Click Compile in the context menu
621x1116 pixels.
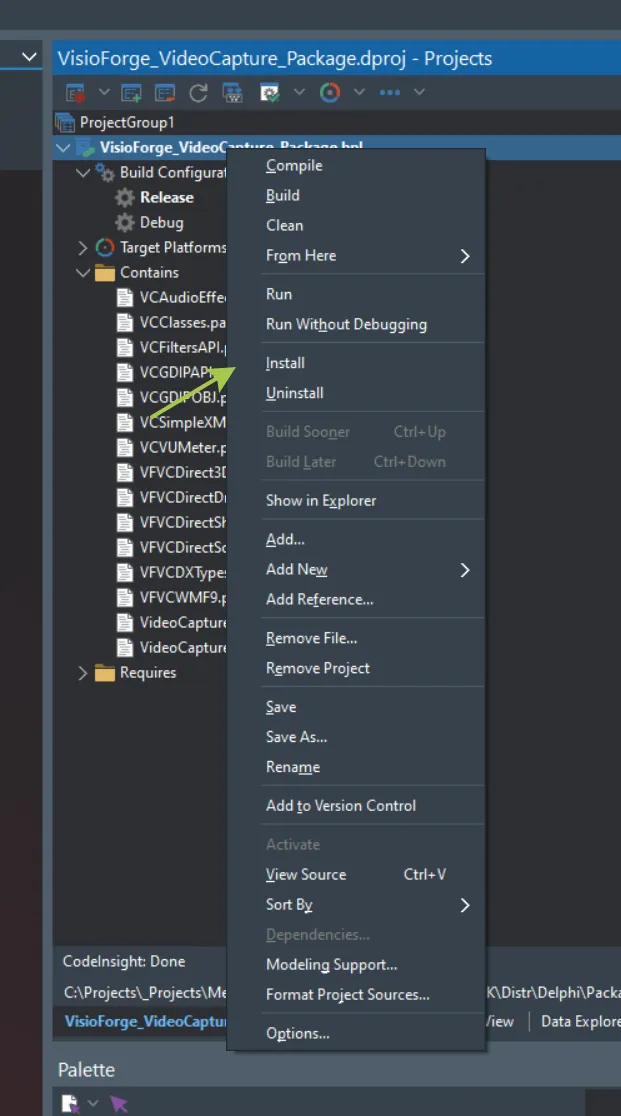pyautogui.click(x=294, y=166)
